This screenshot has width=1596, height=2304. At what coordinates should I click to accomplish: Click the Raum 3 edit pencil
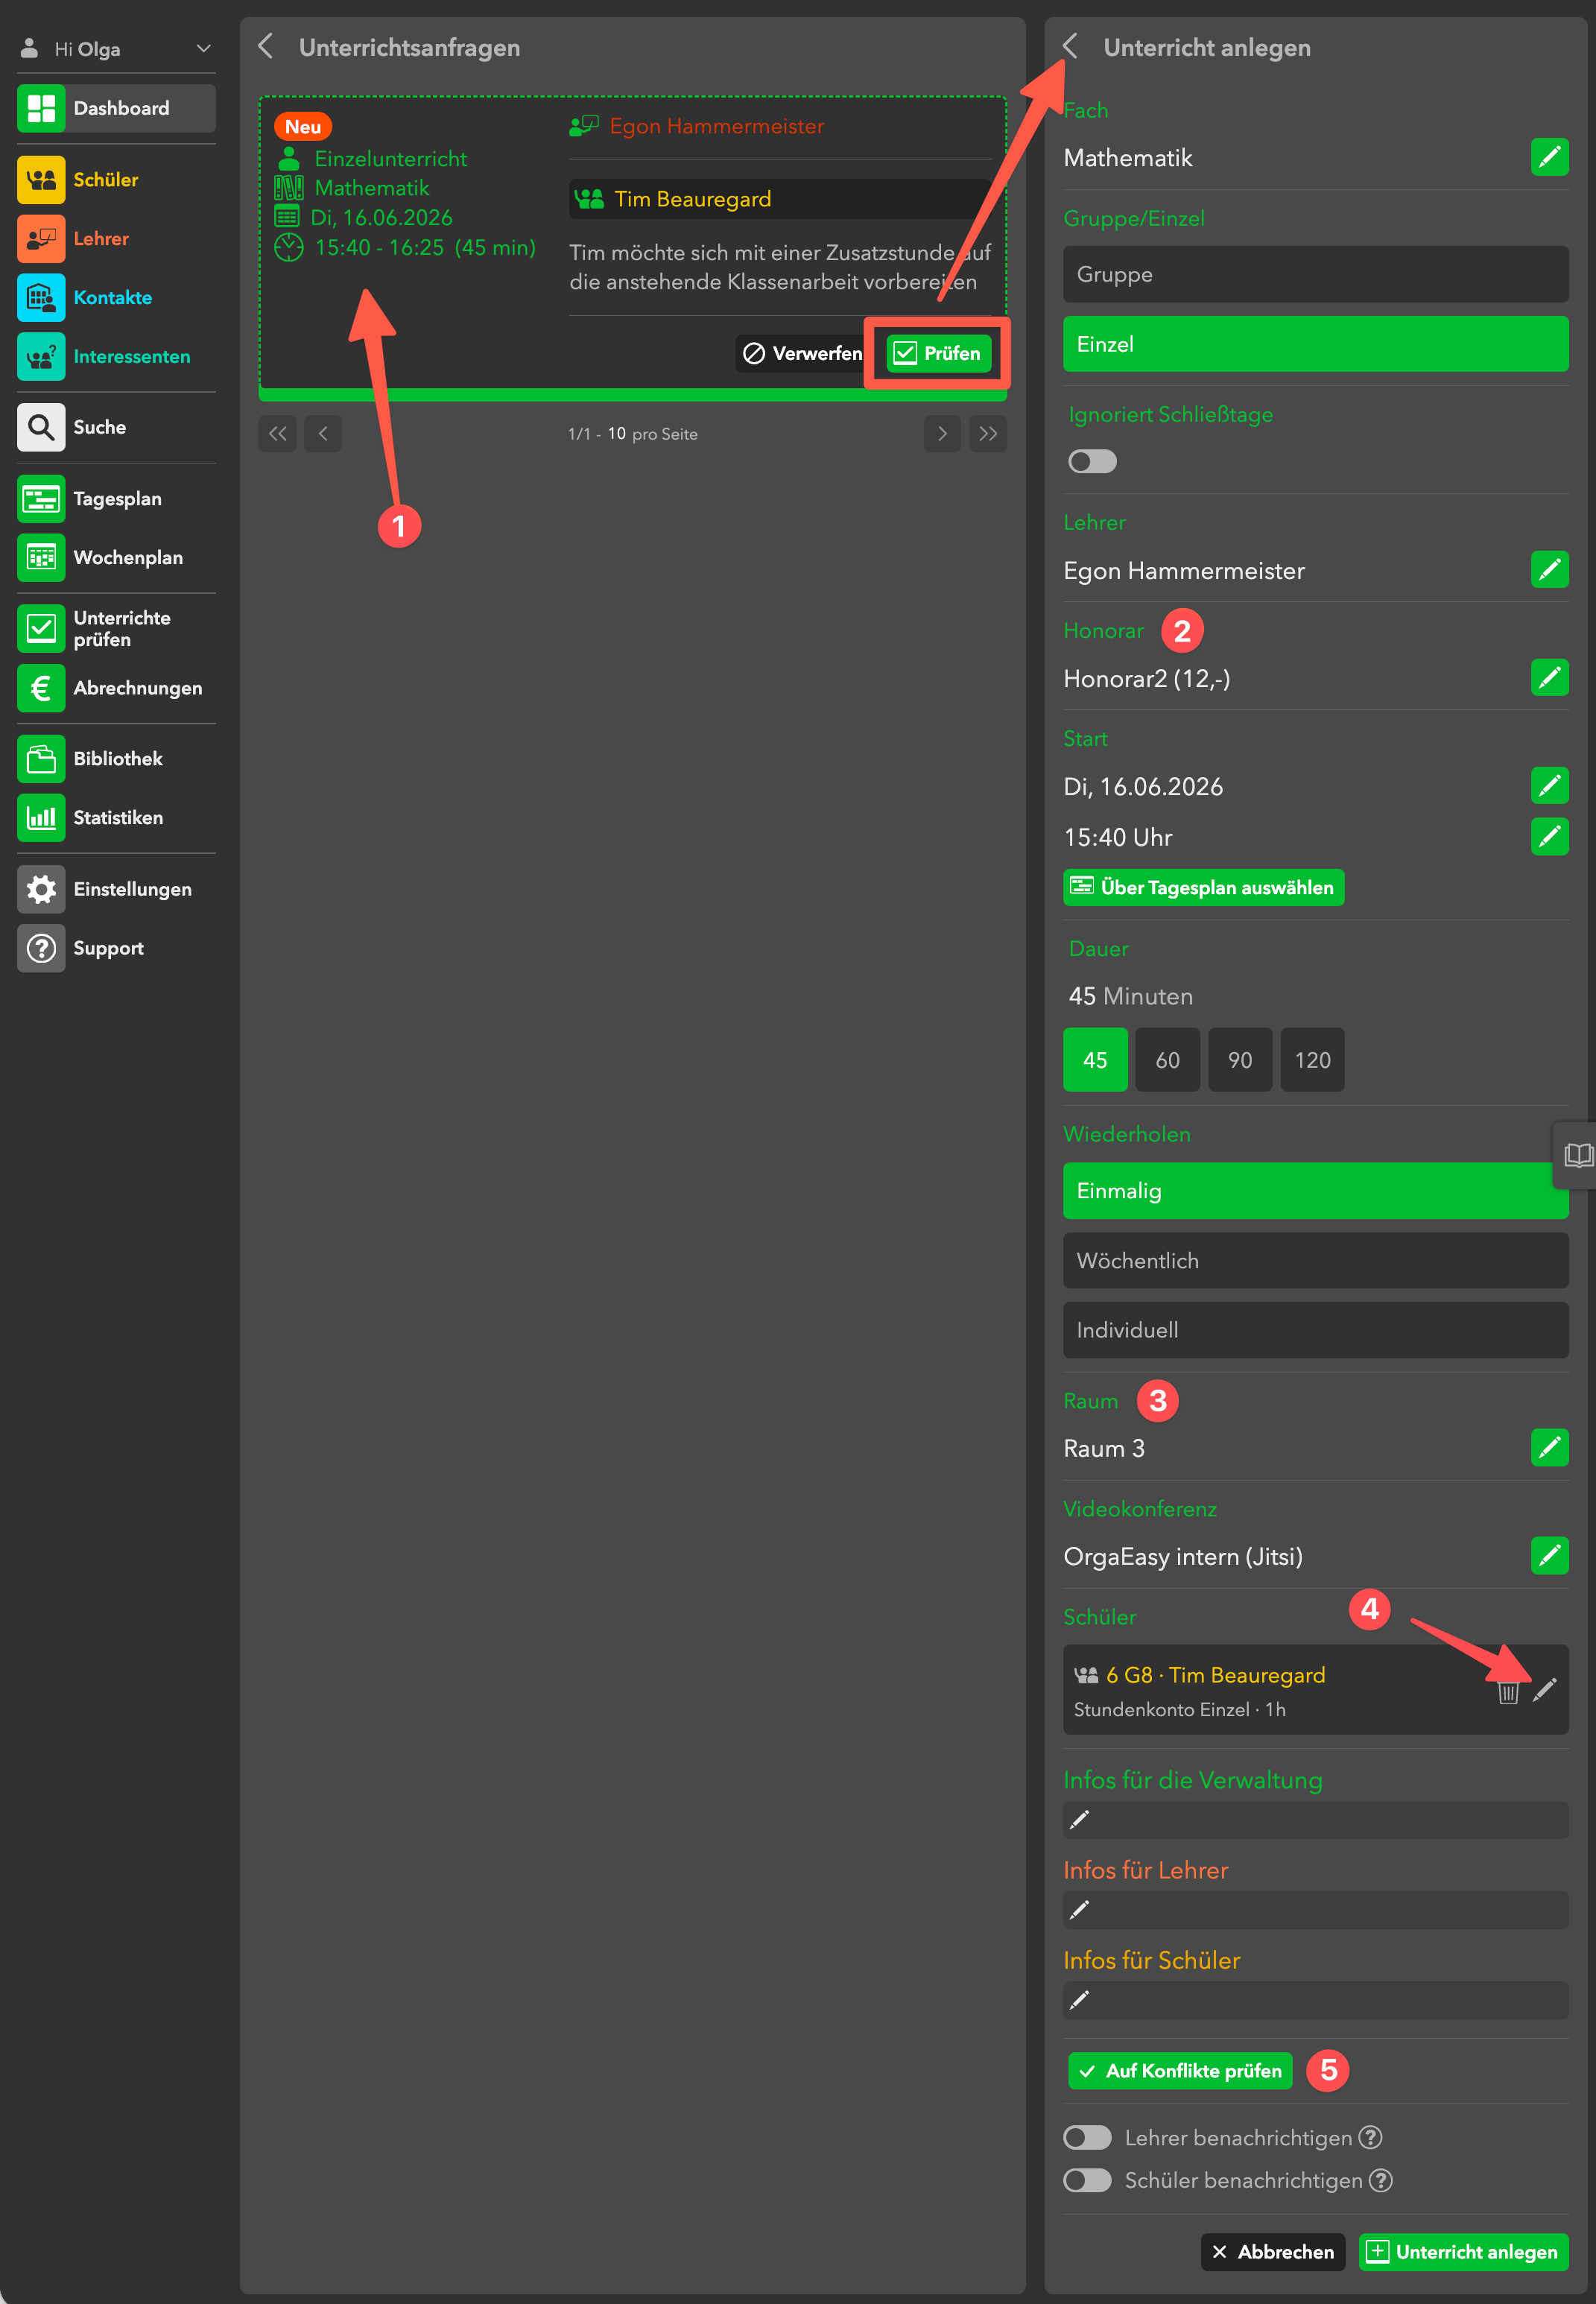click(x=1548, y=1447)
